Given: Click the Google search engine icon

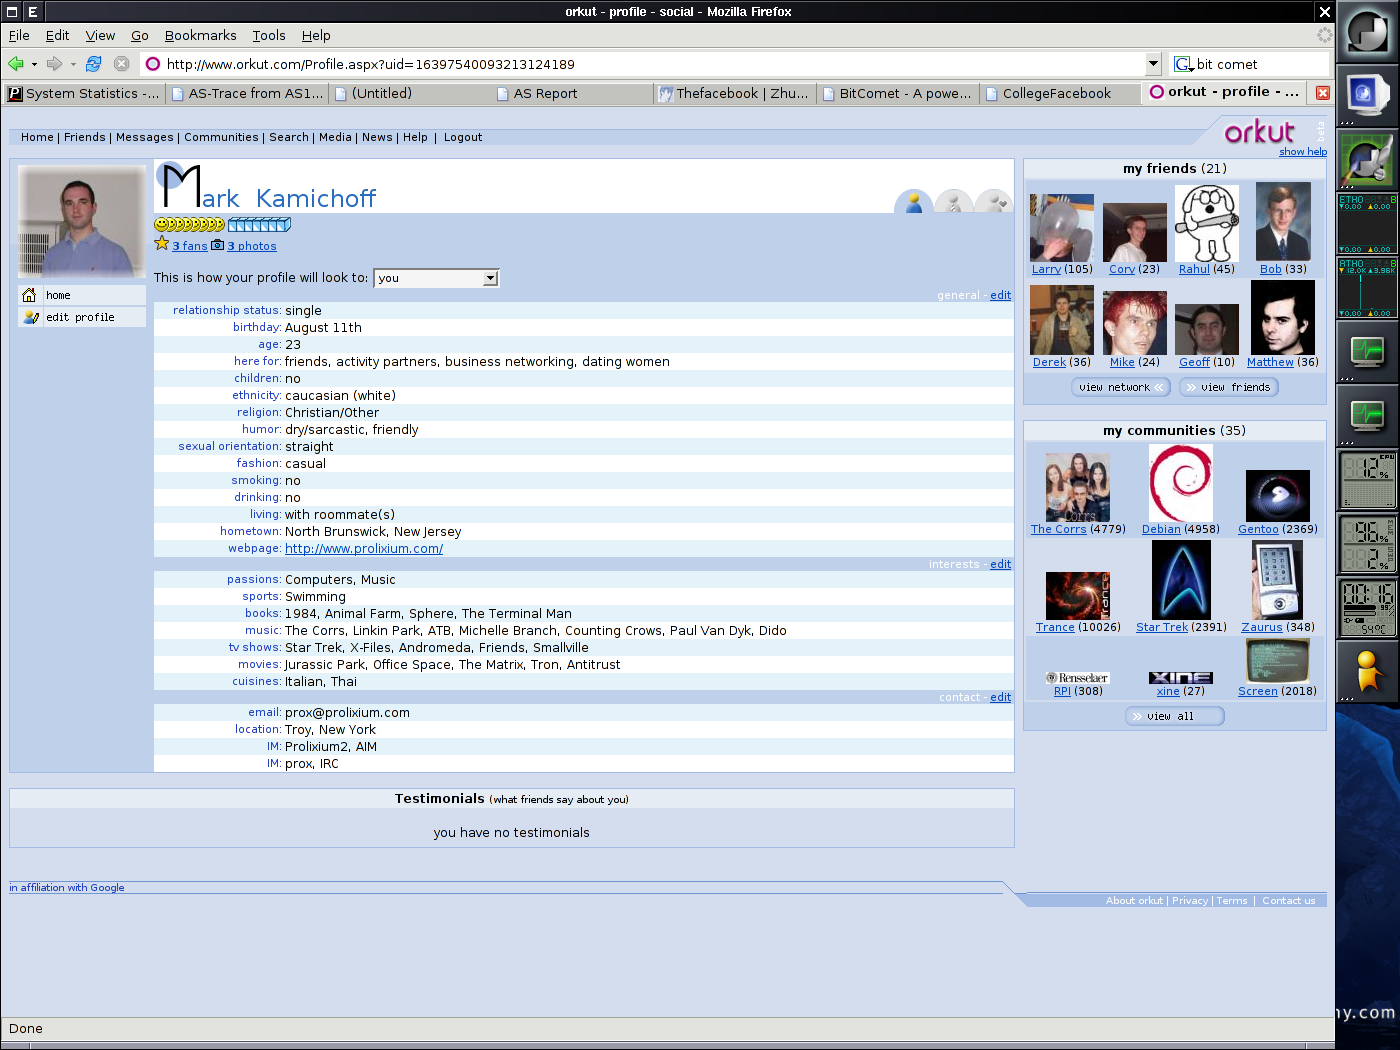Looking at the screenshot, I should 1183,64.
